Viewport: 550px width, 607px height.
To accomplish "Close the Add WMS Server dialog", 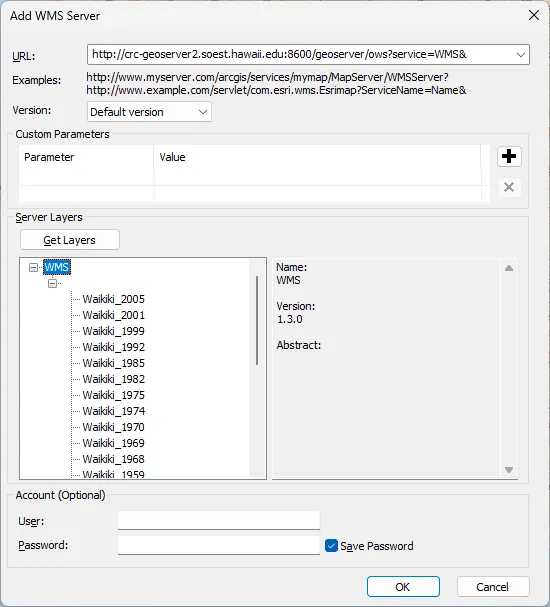I will (534, 15).
